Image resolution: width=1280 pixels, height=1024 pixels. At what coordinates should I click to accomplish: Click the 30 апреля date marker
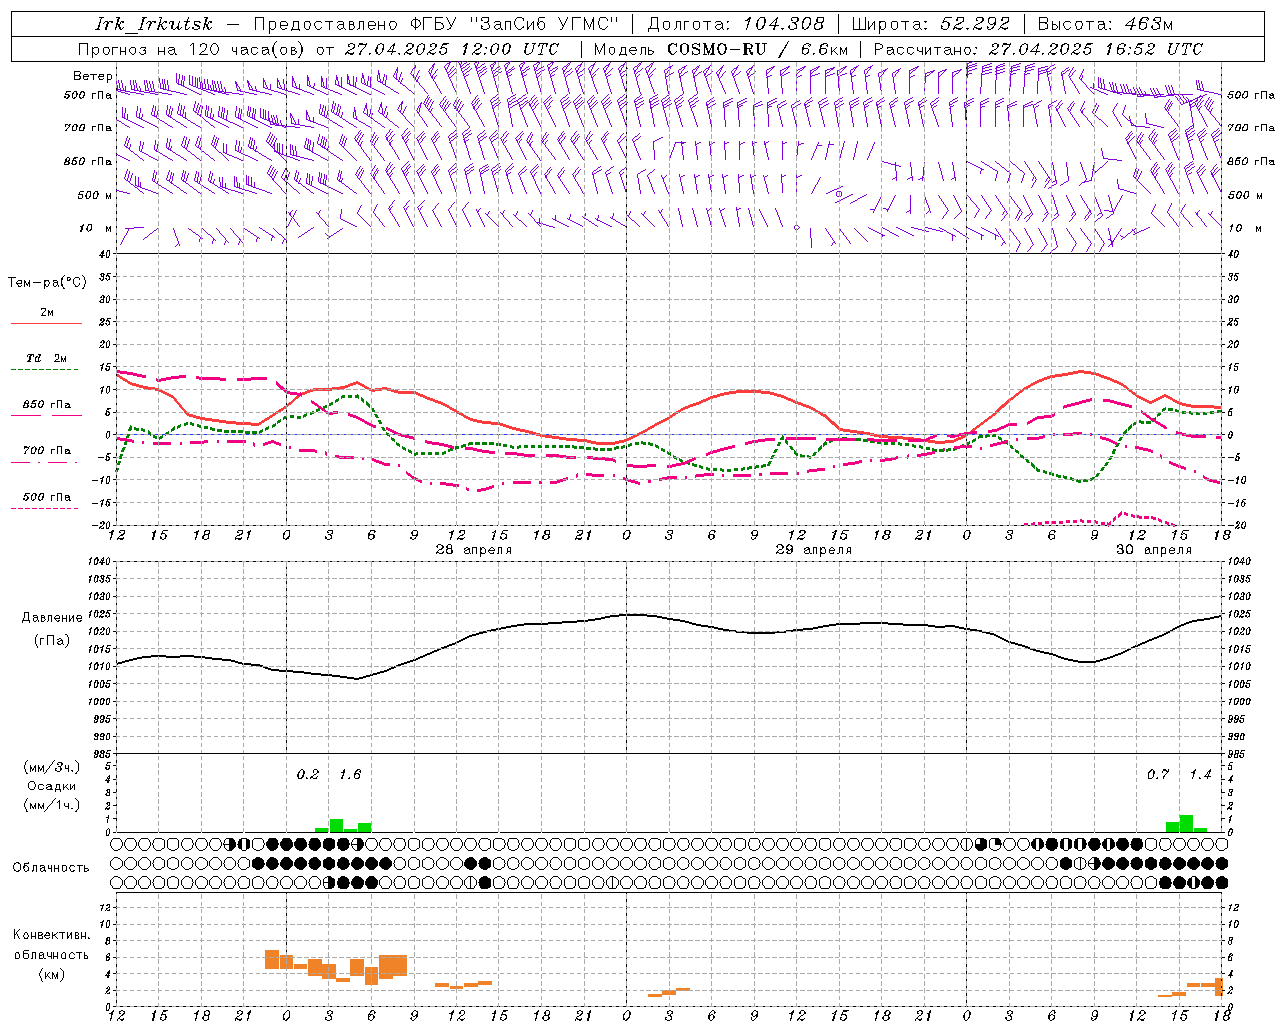[x=1154, y=550]
